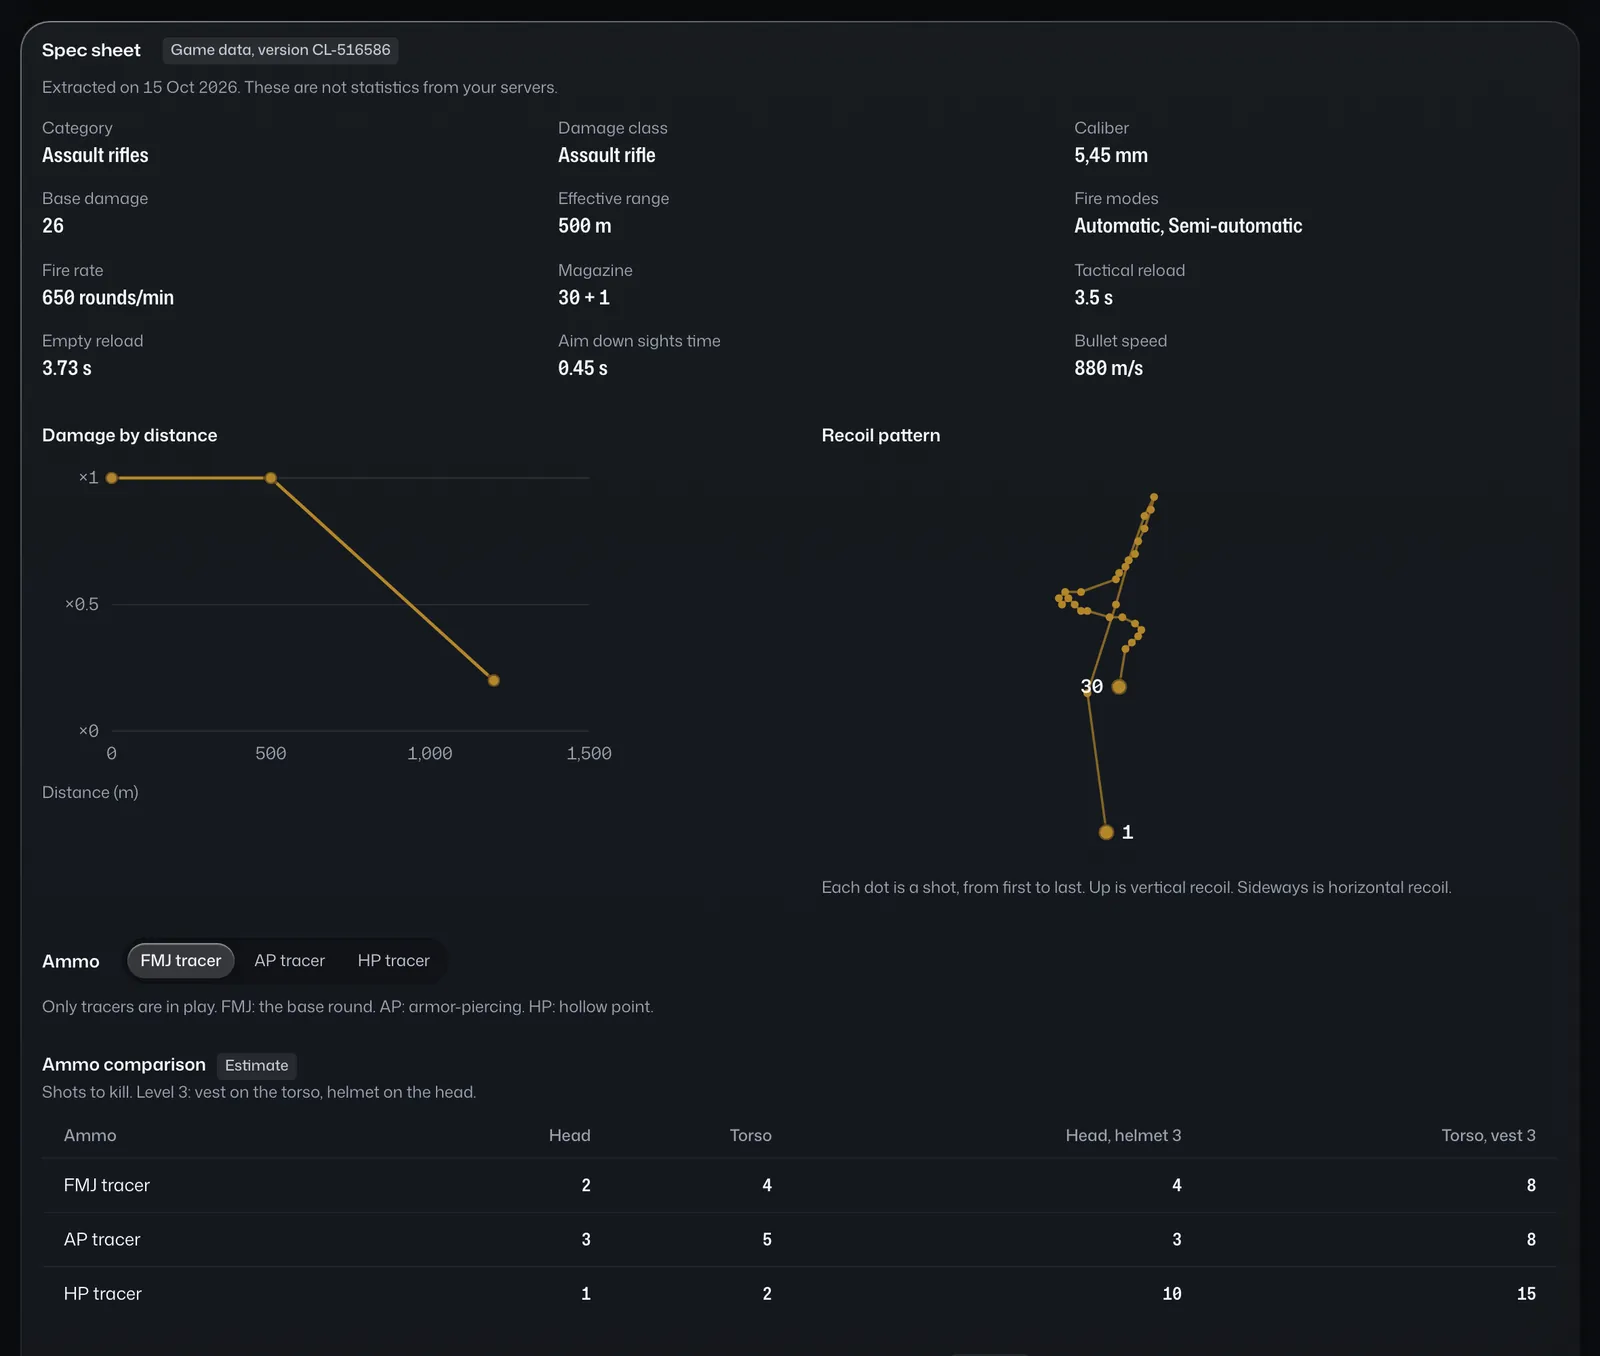
Task: Click the Recoil pattern heading
Action: pyautogui.click(x=881, y=435)
